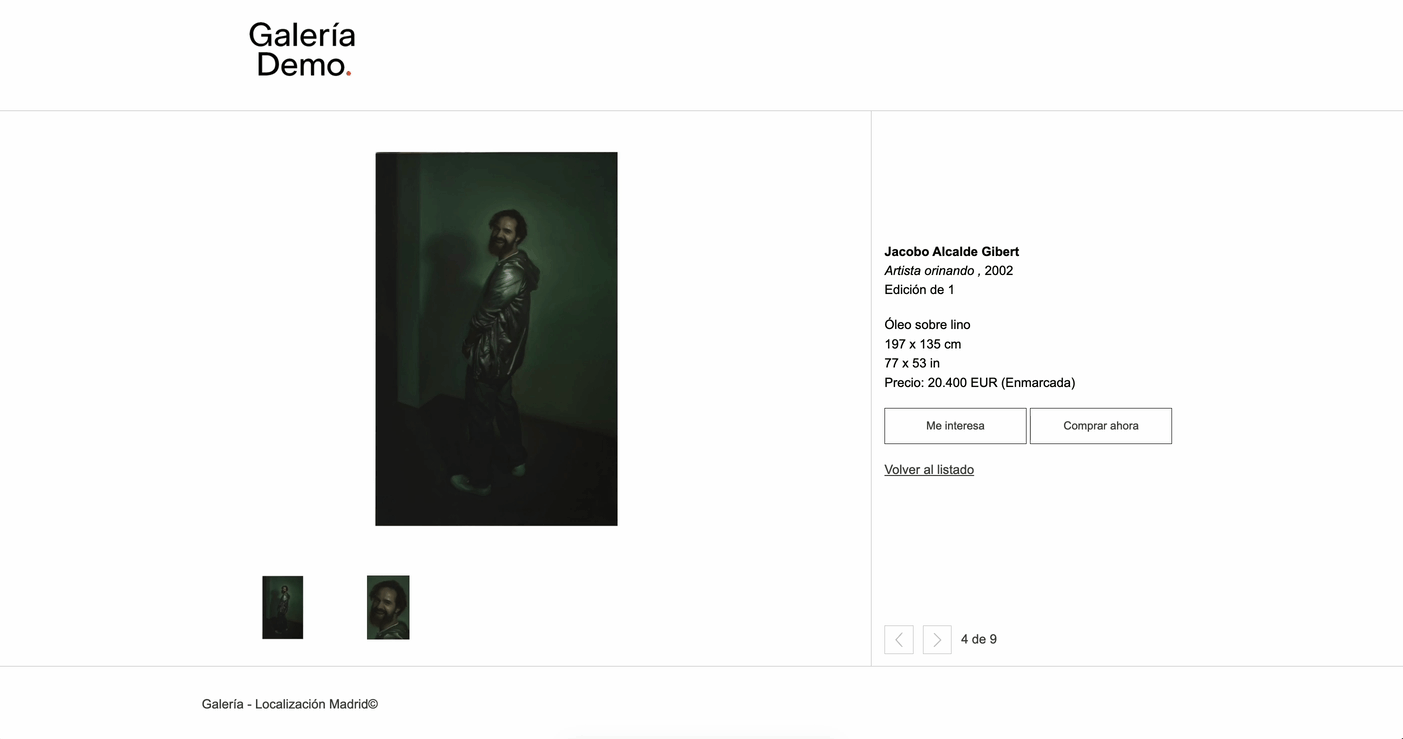Follow the Volver al listado link

[929, 470]
